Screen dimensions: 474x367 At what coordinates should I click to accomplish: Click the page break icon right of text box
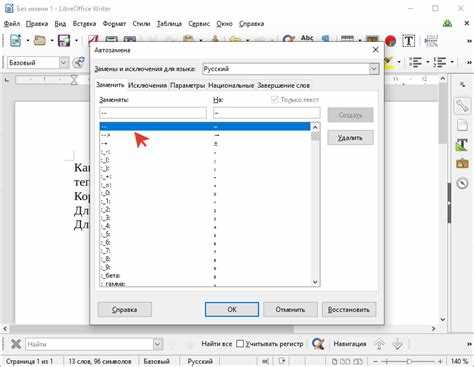click(431, 41)
